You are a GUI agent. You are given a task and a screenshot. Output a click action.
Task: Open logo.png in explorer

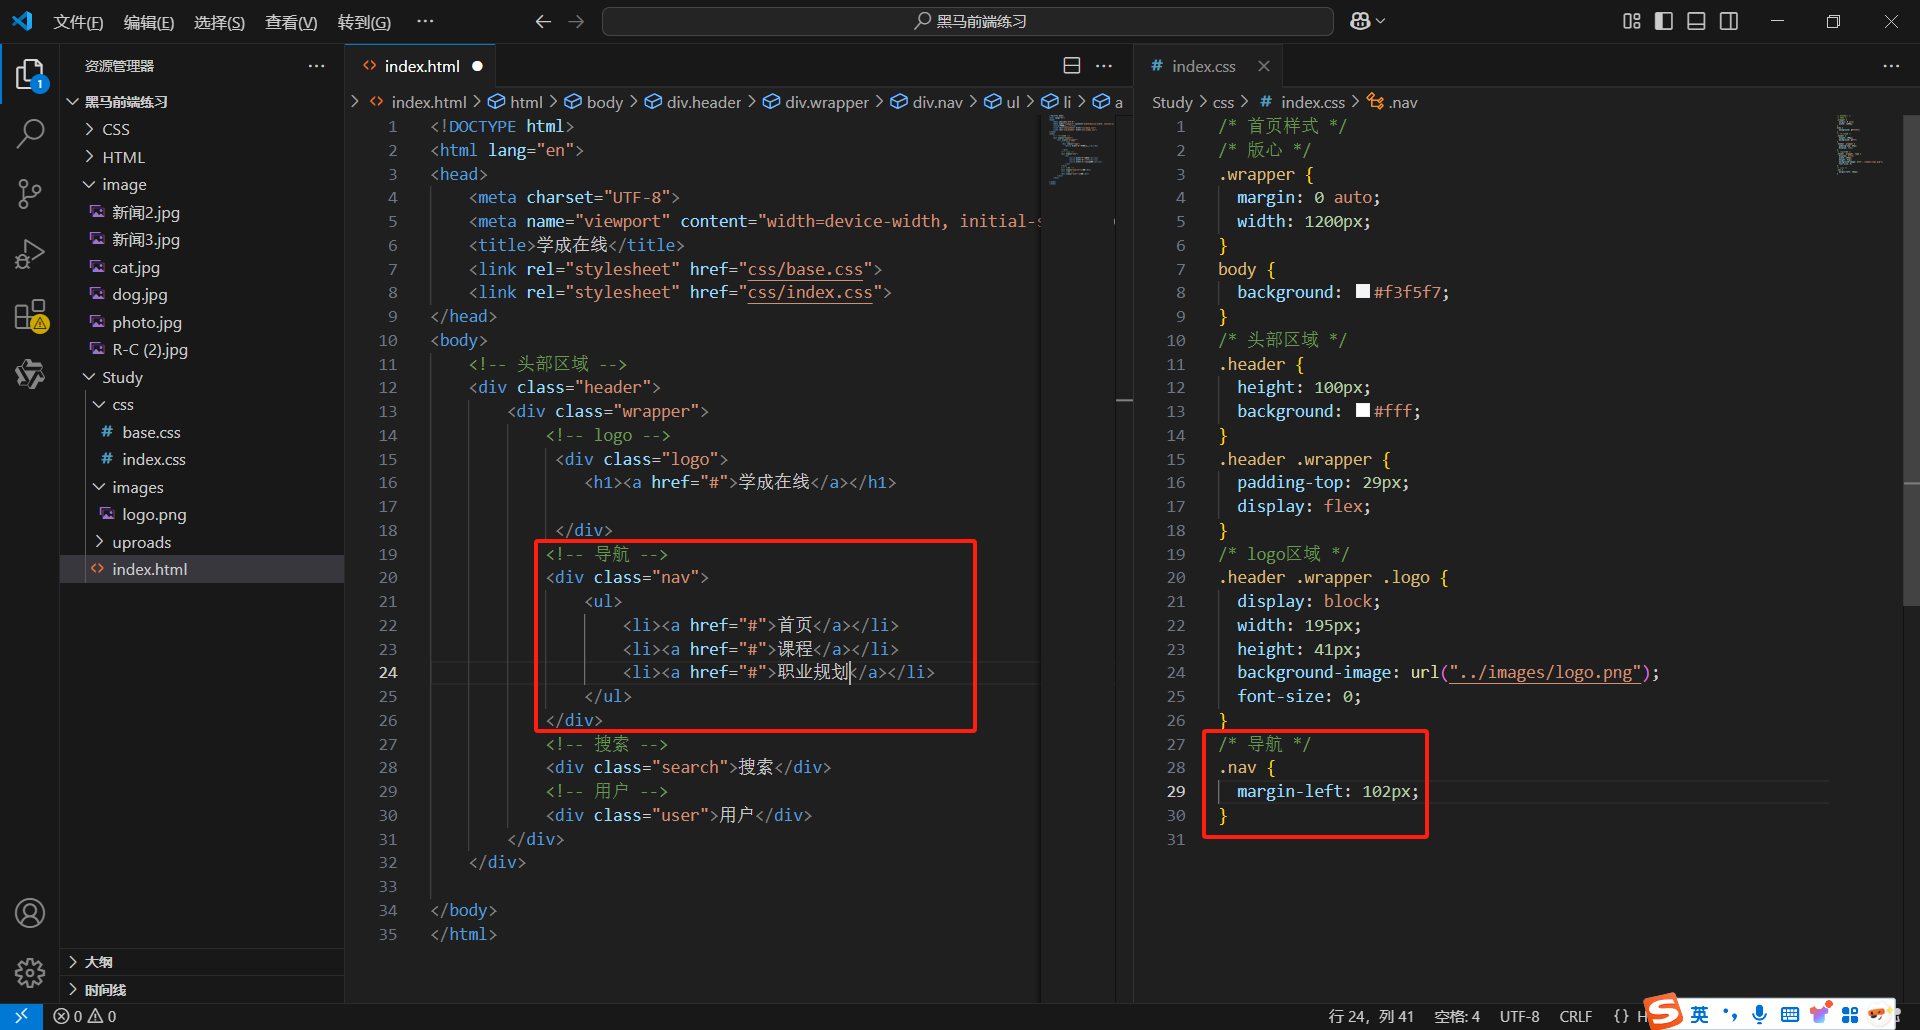tap(154, 514)
